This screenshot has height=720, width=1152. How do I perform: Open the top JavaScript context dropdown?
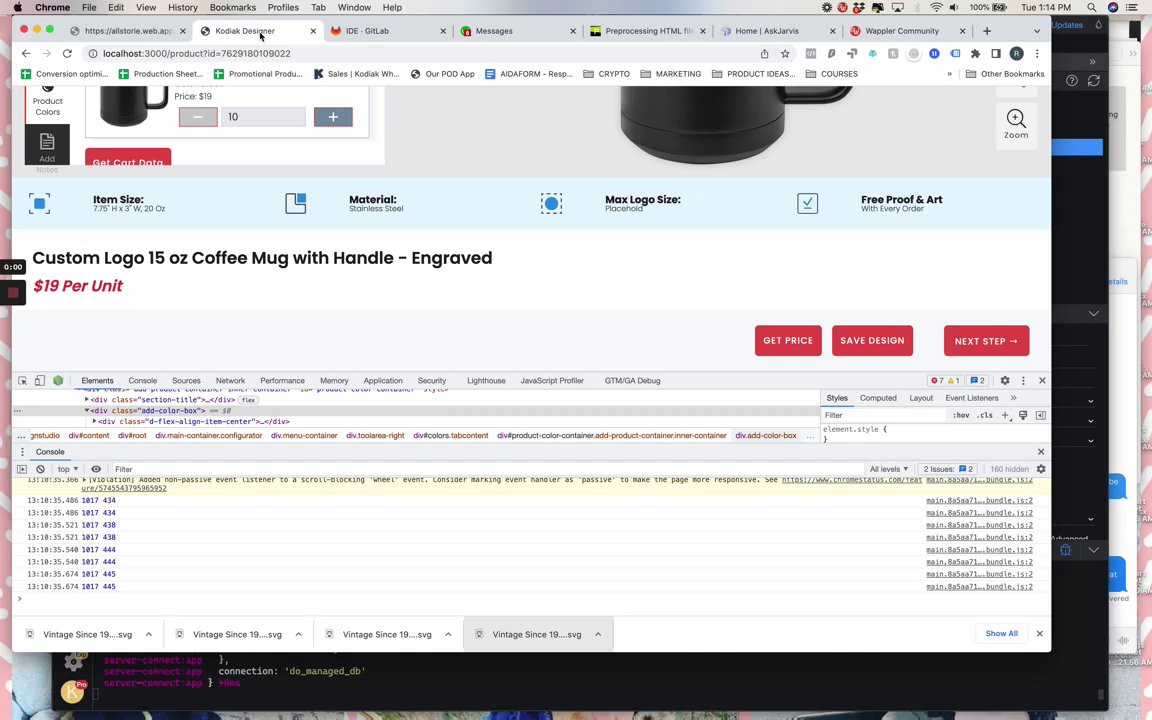[x=68, y=469]
